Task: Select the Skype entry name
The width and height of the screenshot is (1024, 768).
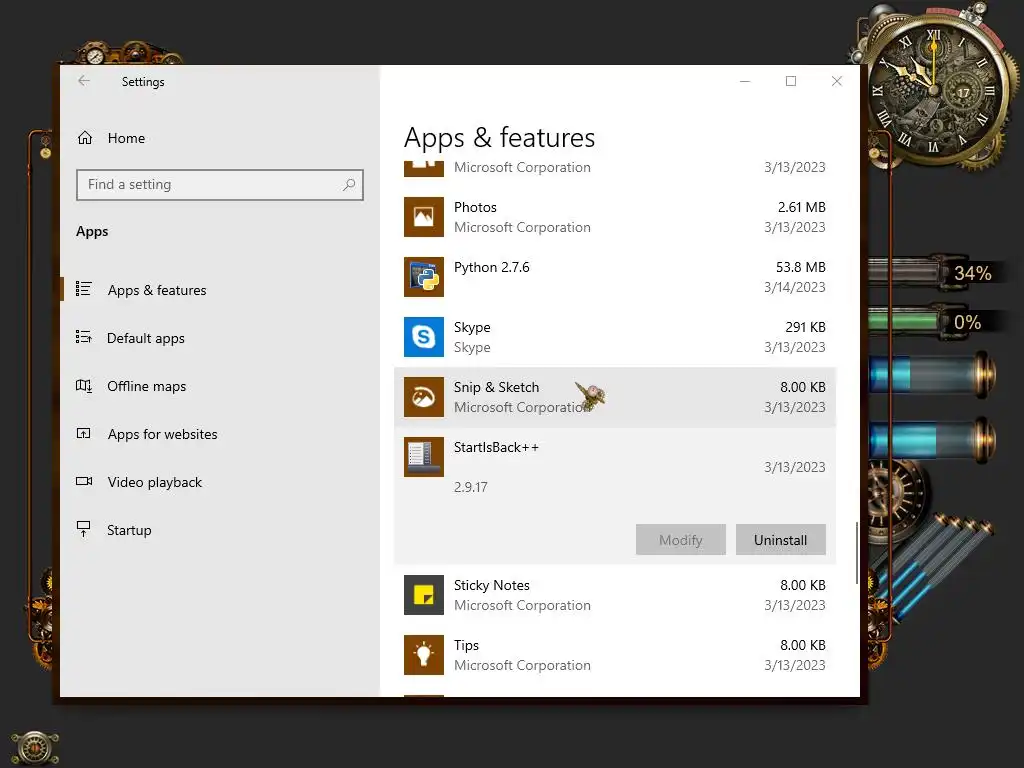Action: click(472, 327)
